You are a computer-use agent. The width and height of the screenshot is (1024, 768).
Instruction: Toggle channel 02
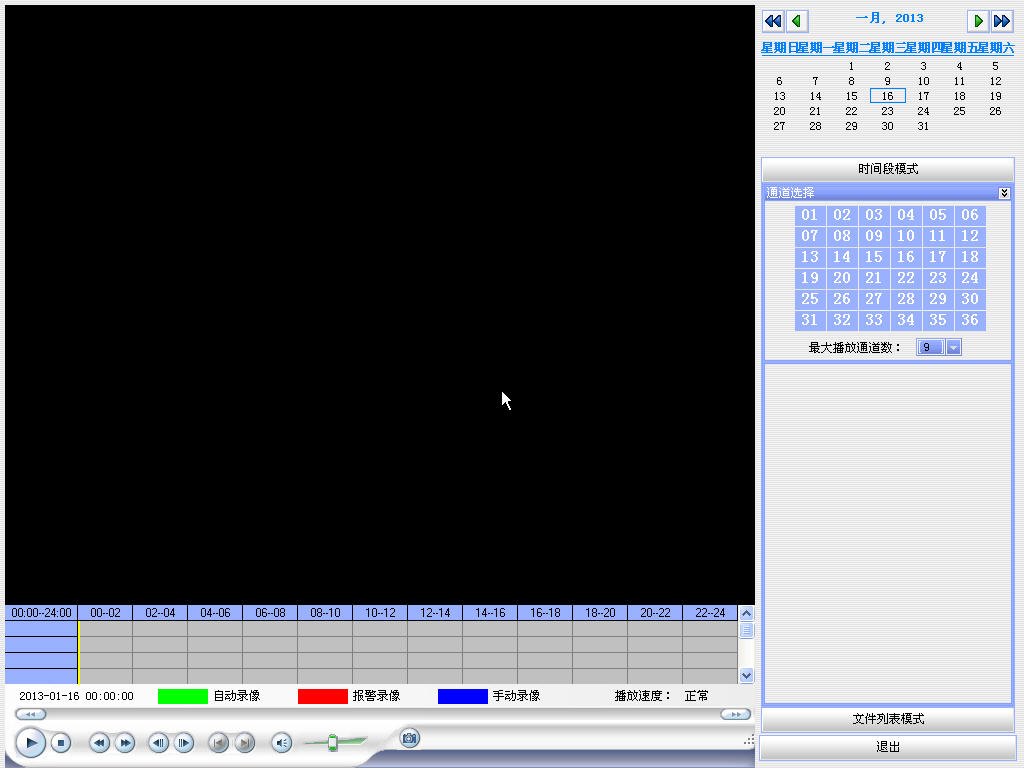[842, 215]
